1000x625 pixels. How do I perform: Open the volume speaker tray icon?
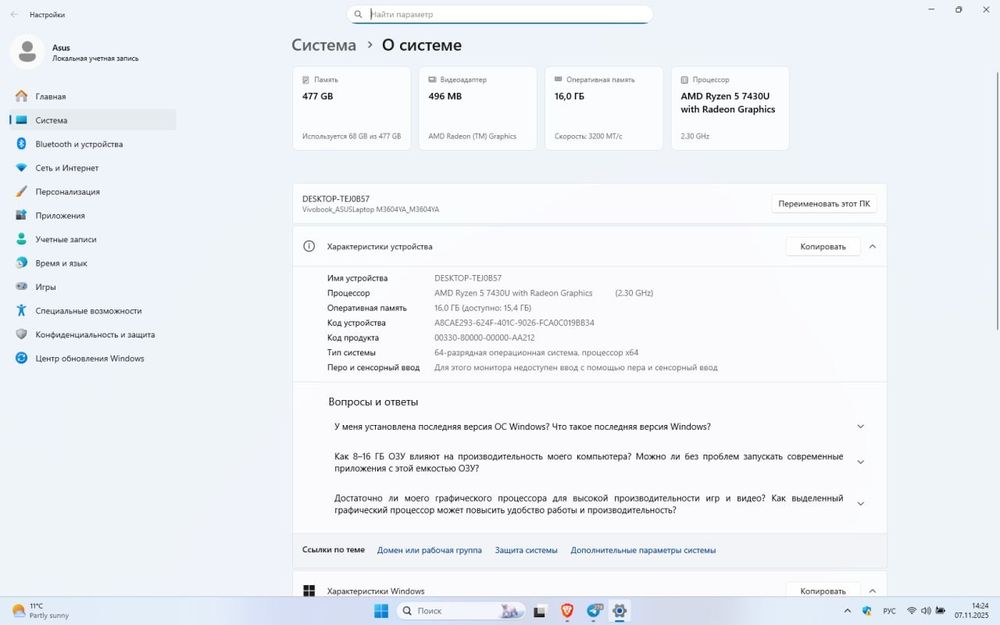point(926,611)
